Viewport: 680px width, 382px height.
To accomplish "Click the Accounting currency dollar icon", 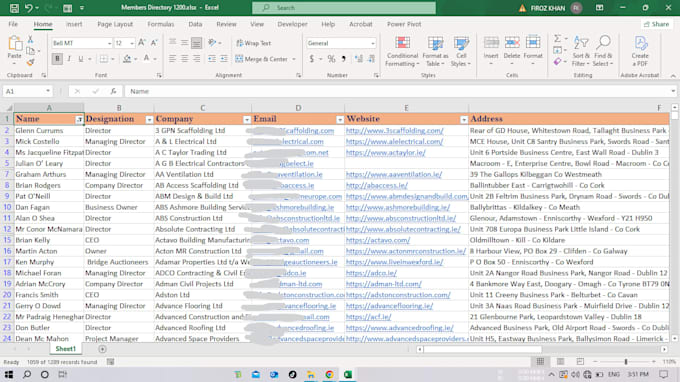I will tap(311, 59).
